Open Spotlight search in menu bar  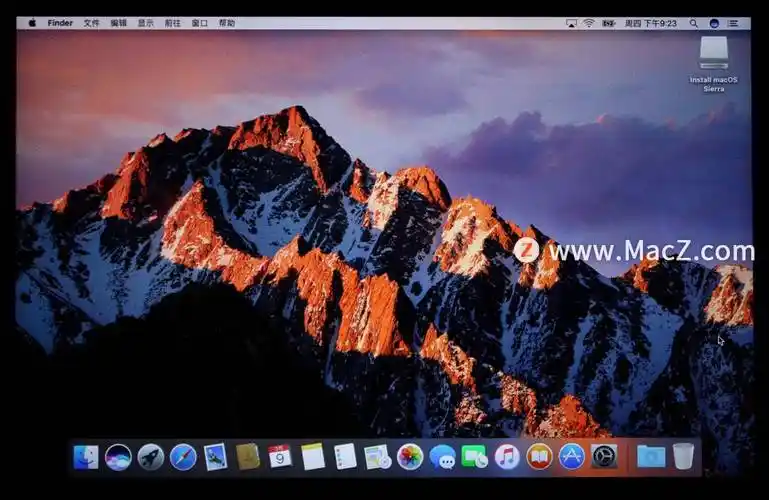point(695,23)
